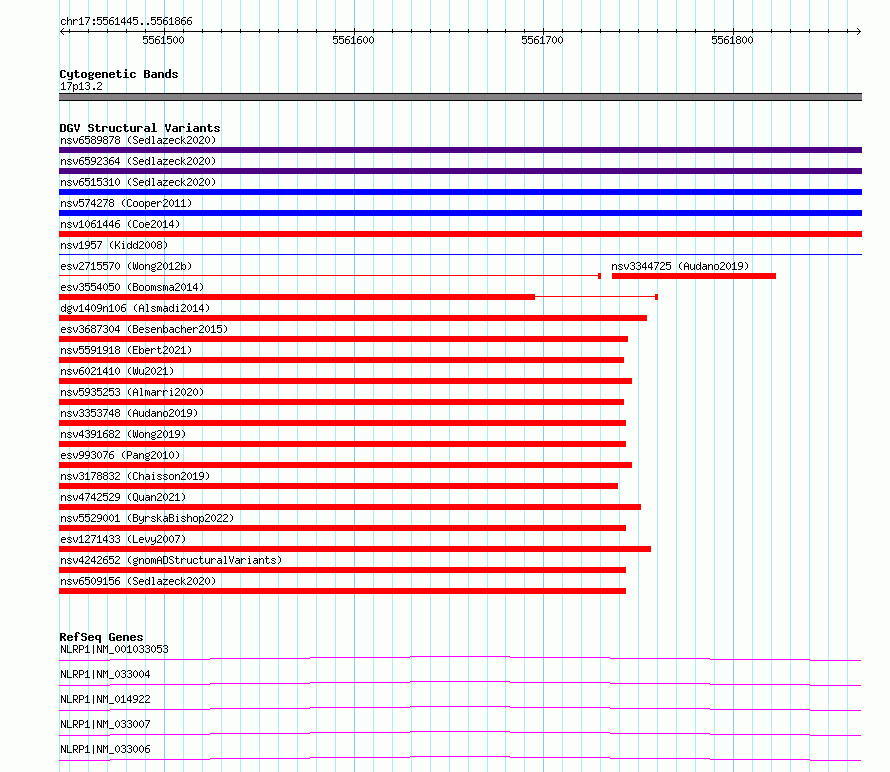Click the nsv3178832 (Chaisson2019) label
This screenshot has height=772, width=890.
pyautogui.click(x=135, y=476)
